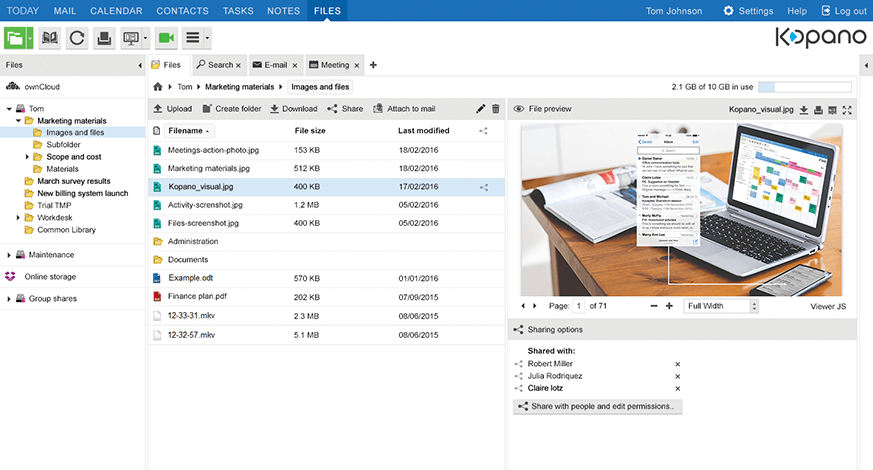Open the CALENDAR menu
The height and width of the screenshot is (470, 873).
click(116, 11)
